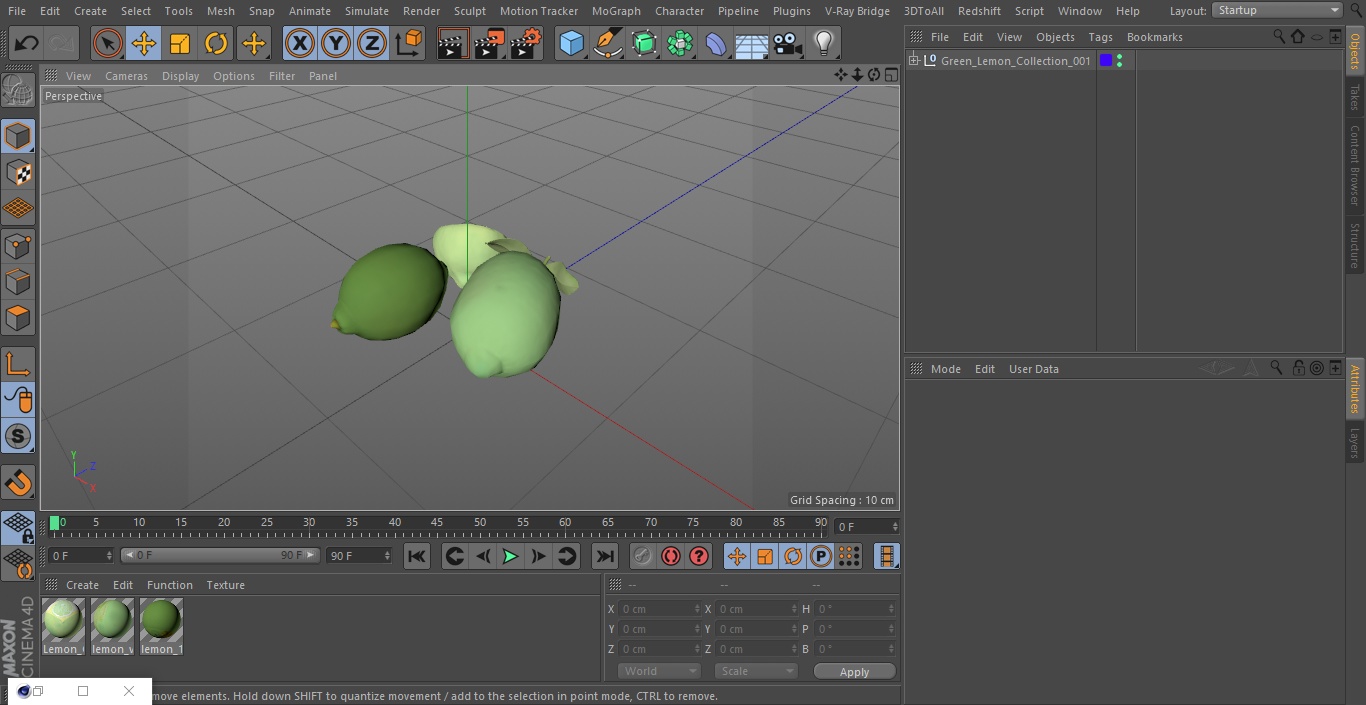Click the timeline frame 0 marker

(55, 523)
